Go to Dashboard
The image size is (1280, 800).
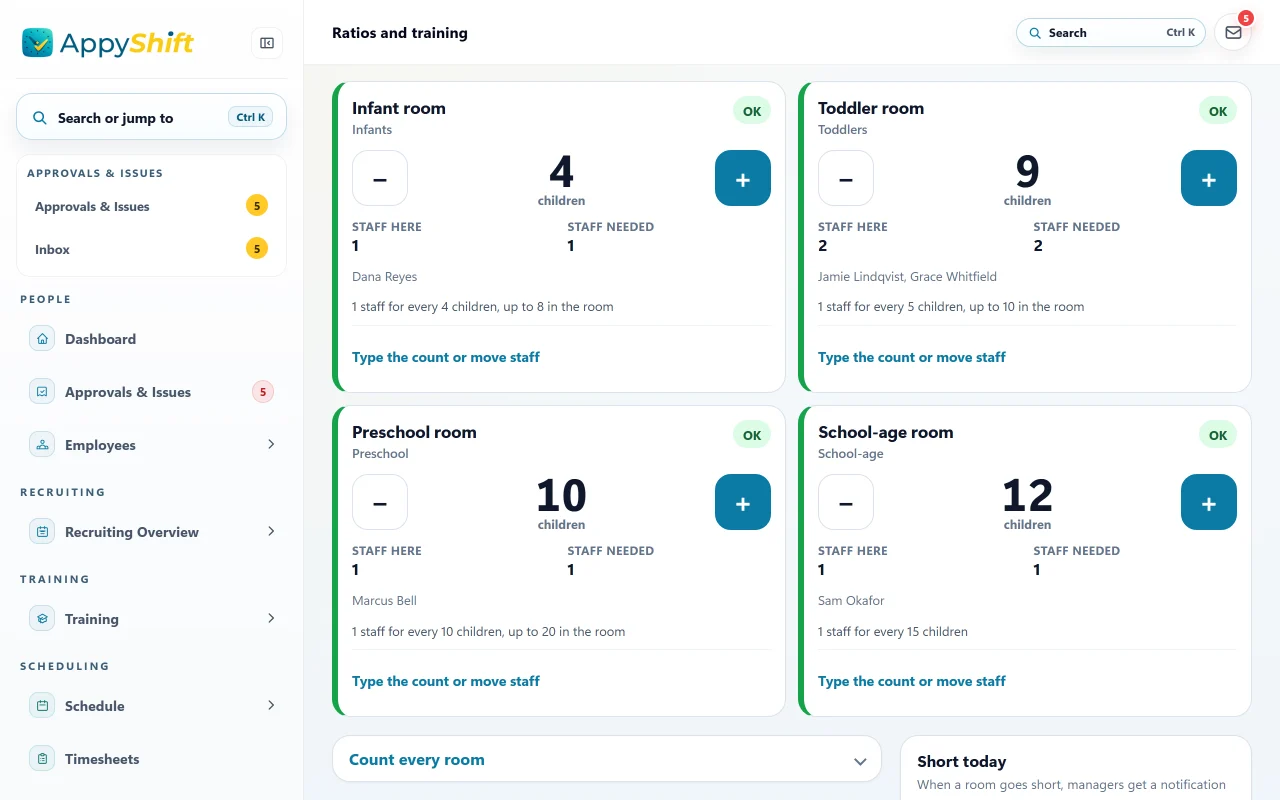tap(151, 339)
